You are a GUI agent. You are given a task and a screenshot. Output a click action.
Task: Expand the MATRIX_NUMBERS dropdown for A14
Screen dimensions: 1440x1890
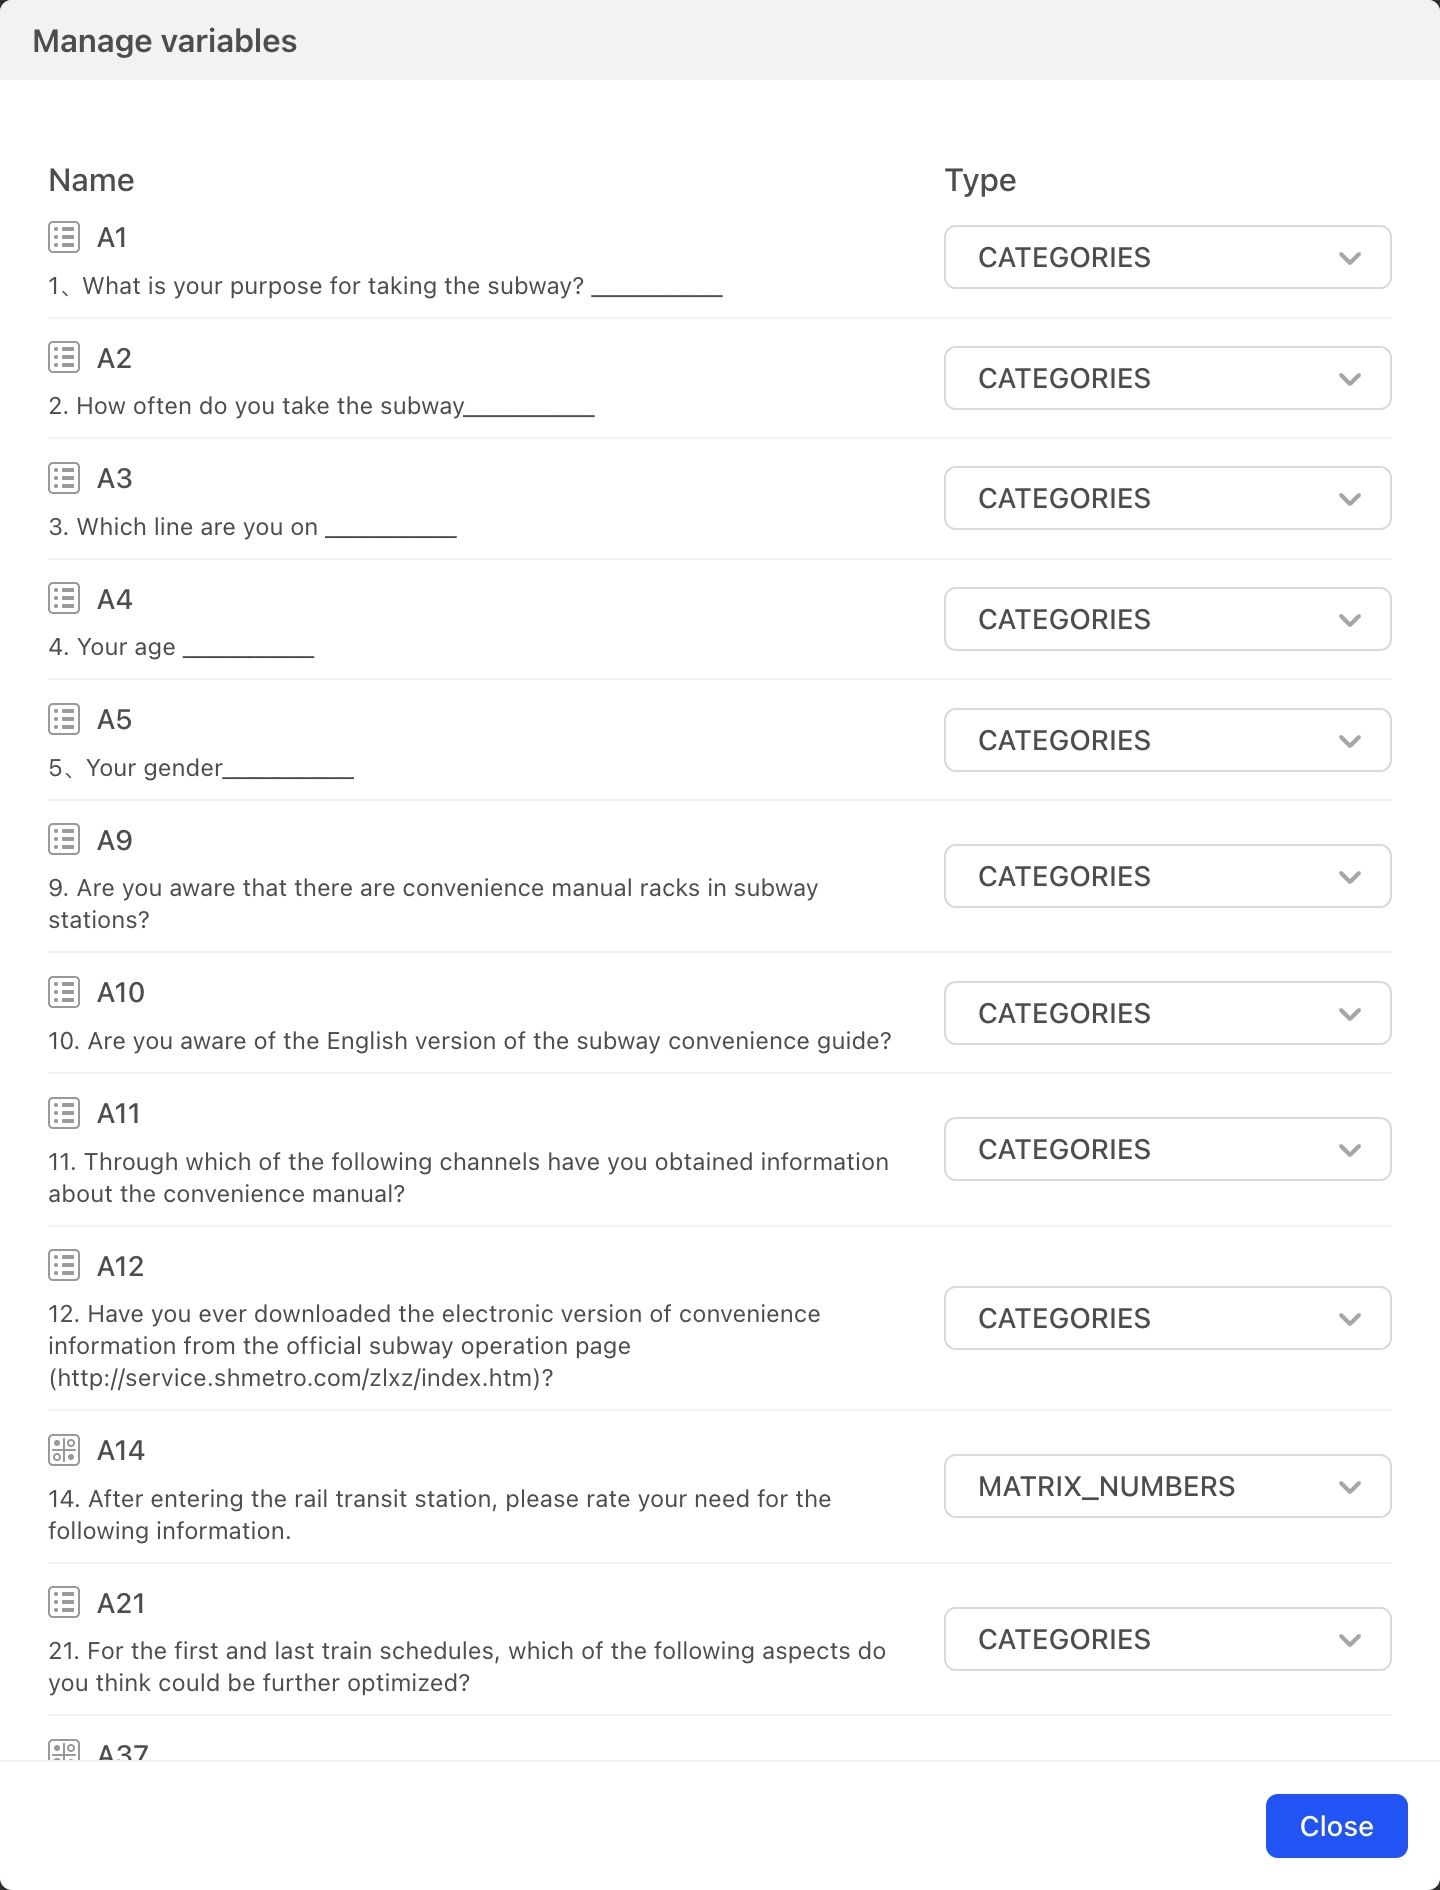point(1167,1486)
